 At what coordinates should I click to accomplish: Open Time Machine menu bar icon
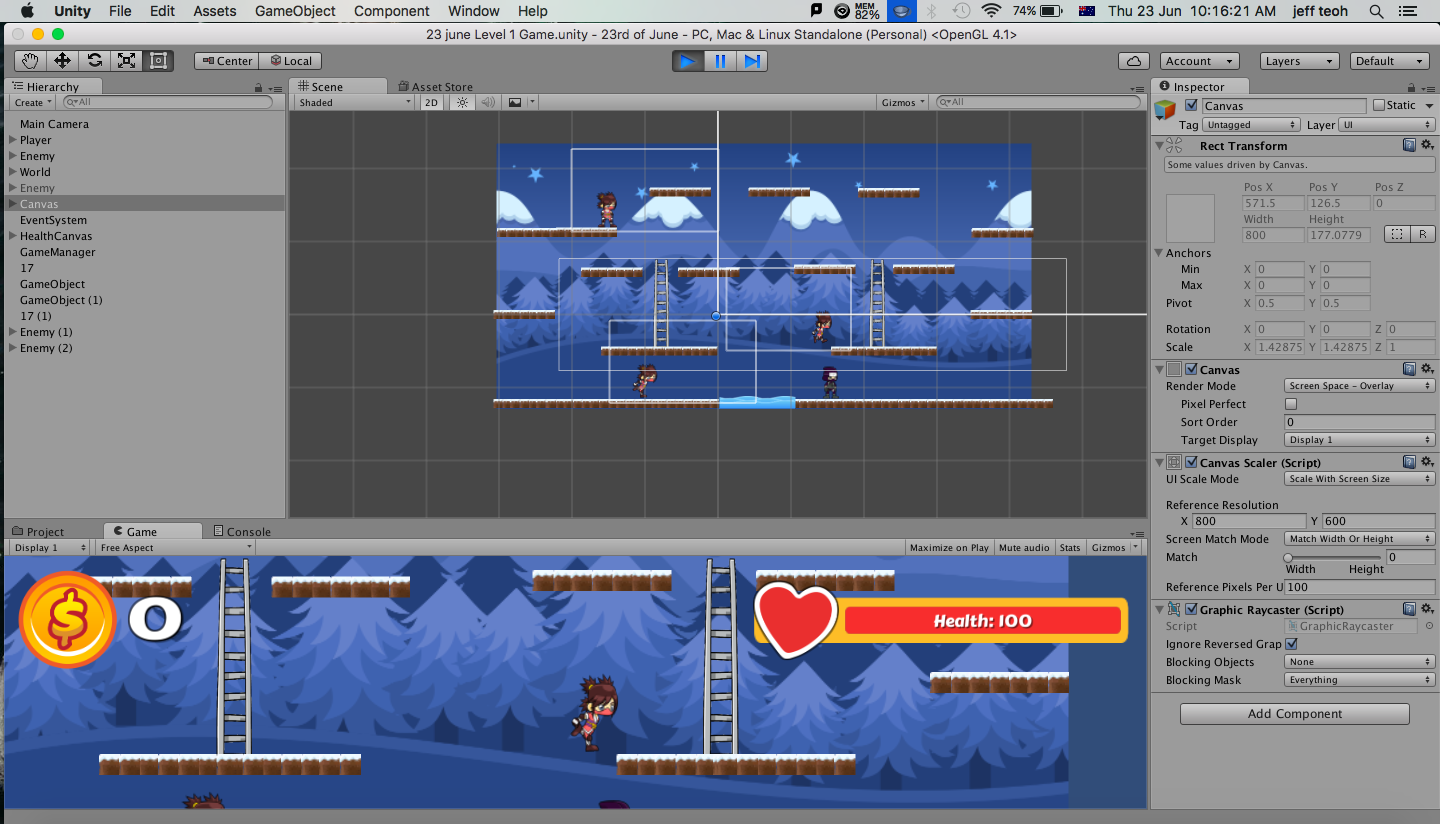click(961, 11)
